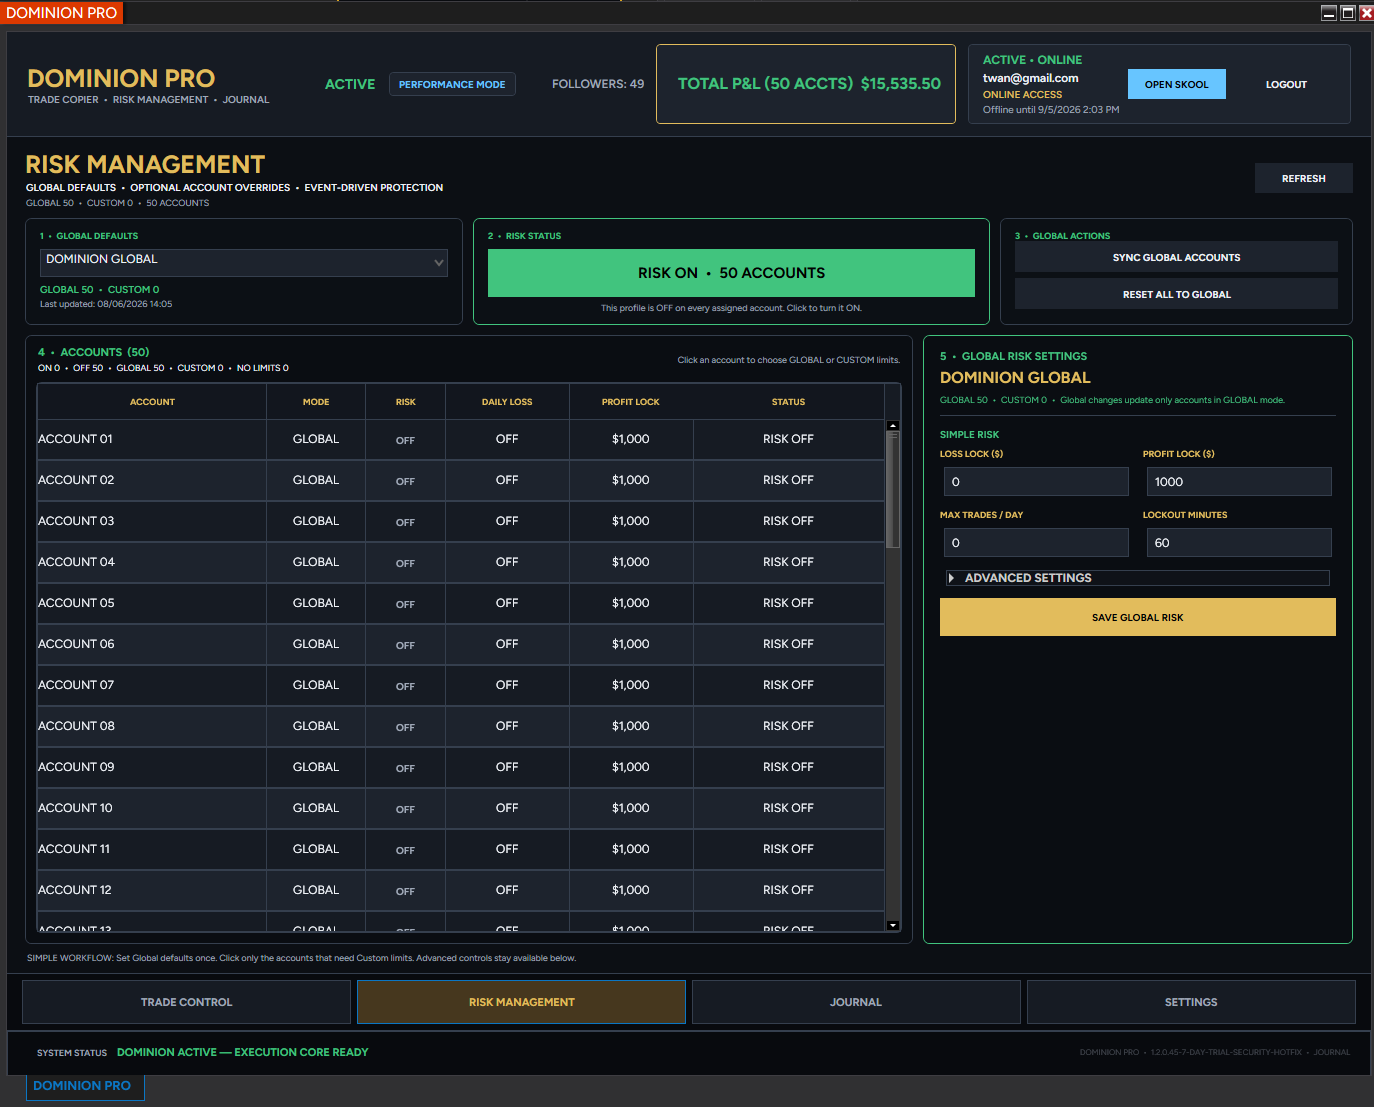Select the ACCOUNT 09 row
The image size is (1374, 1107).
tap(461, 767)
